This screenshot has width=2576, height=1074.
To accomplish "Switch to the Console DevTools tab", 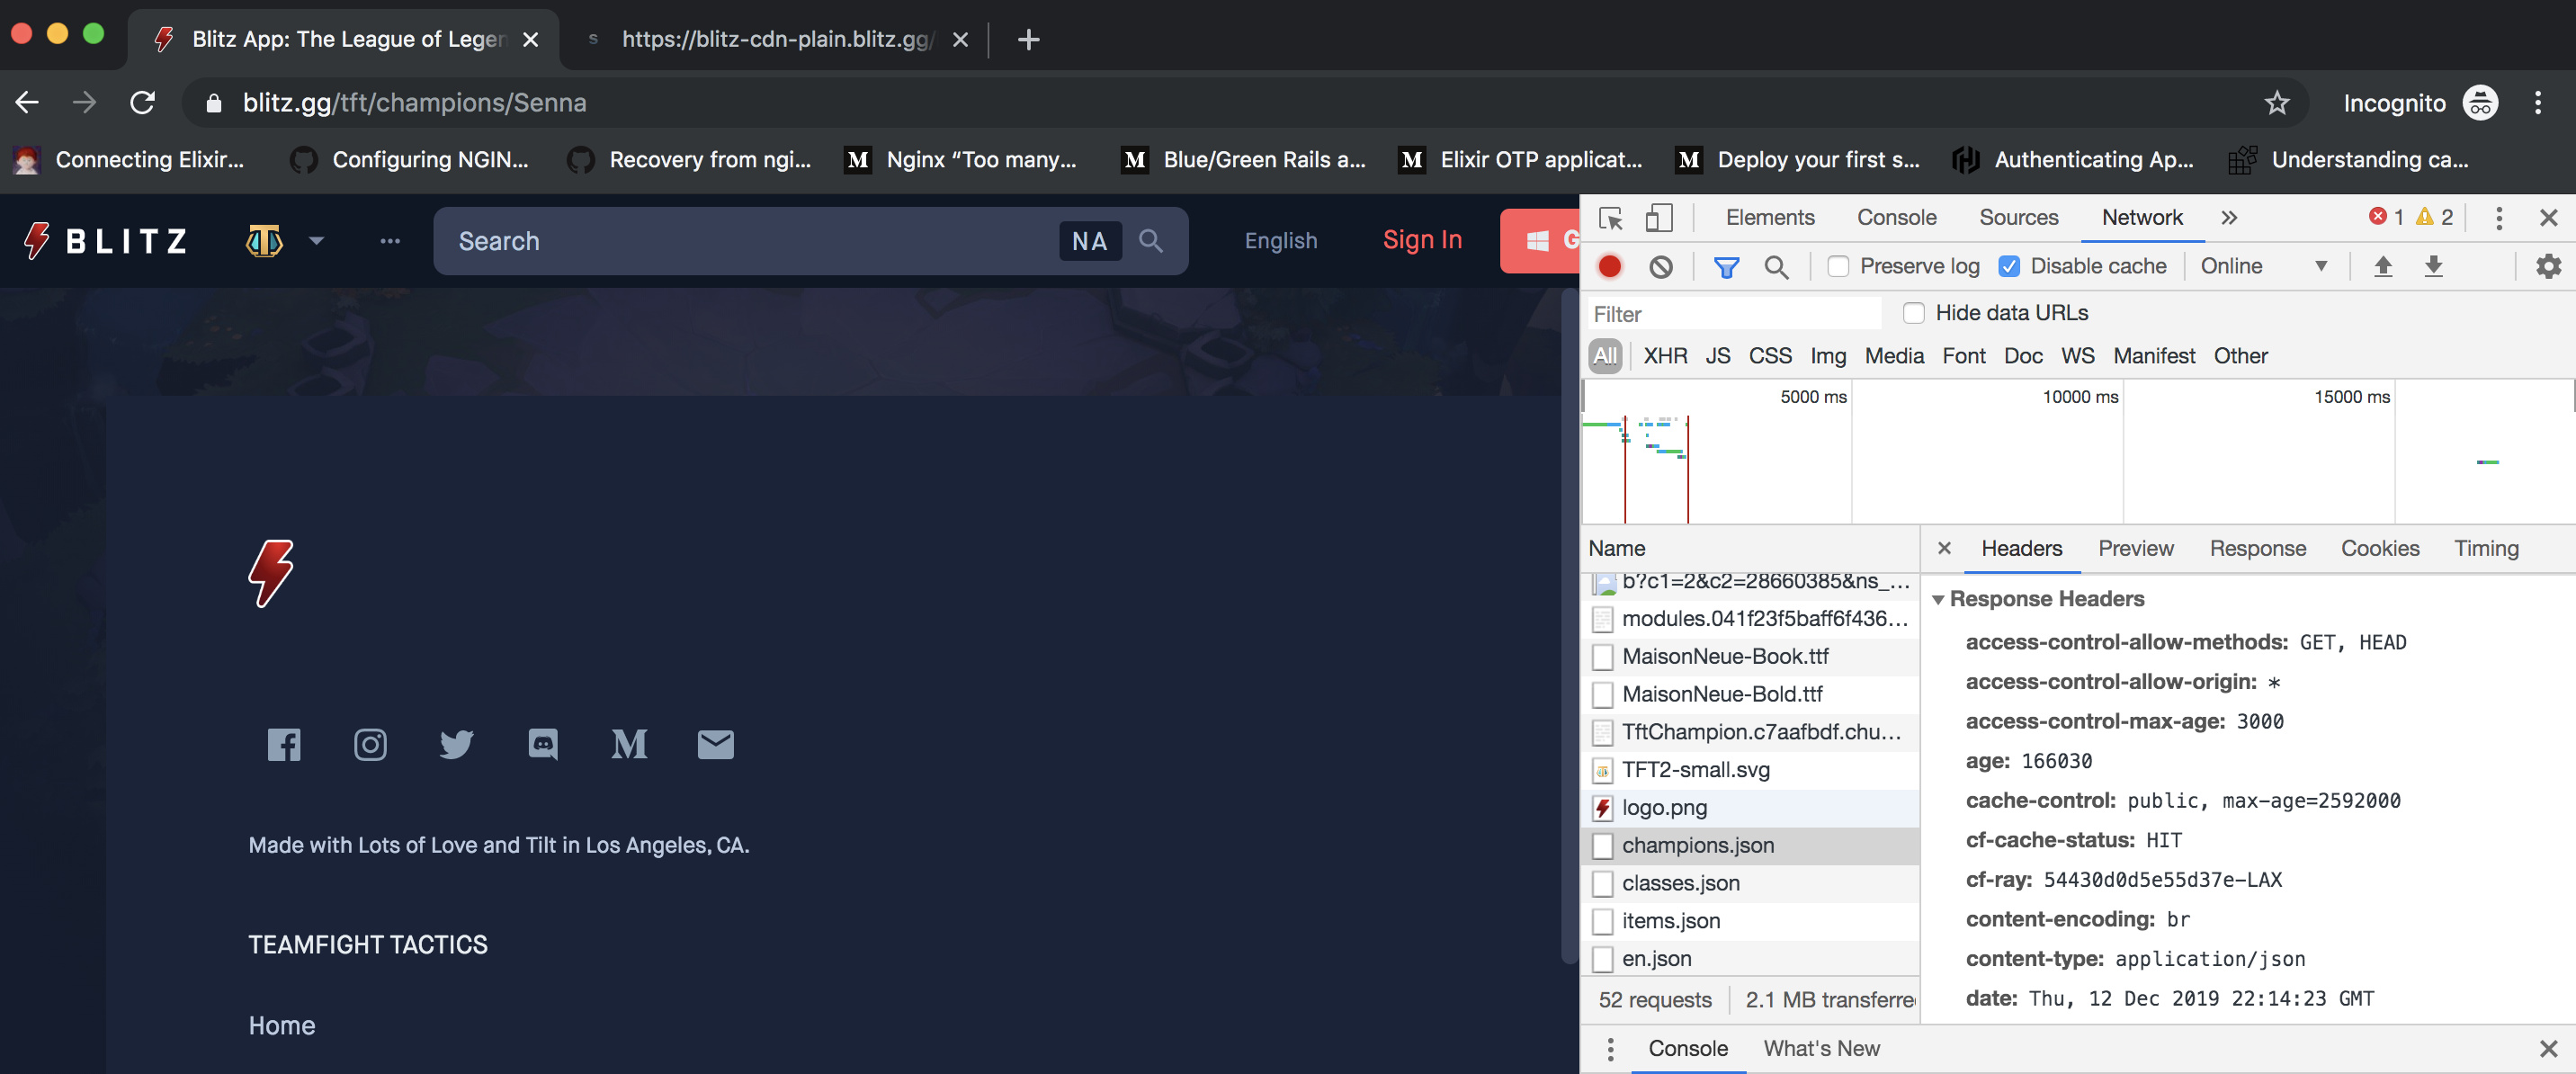I will coord(1896,217).
